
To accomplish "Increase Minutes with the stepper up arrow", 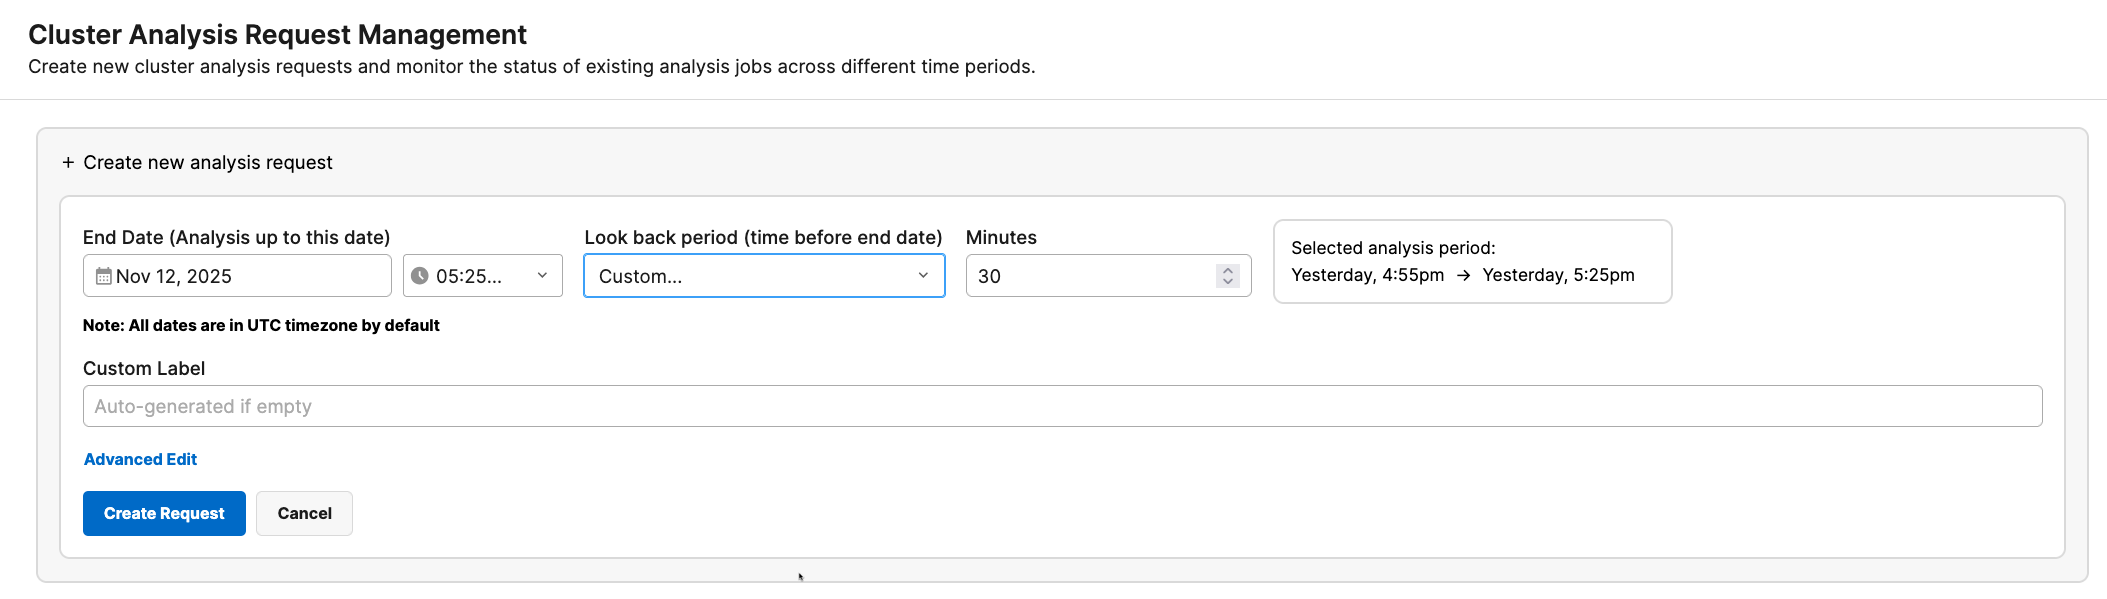I will tap(1228, 270).
